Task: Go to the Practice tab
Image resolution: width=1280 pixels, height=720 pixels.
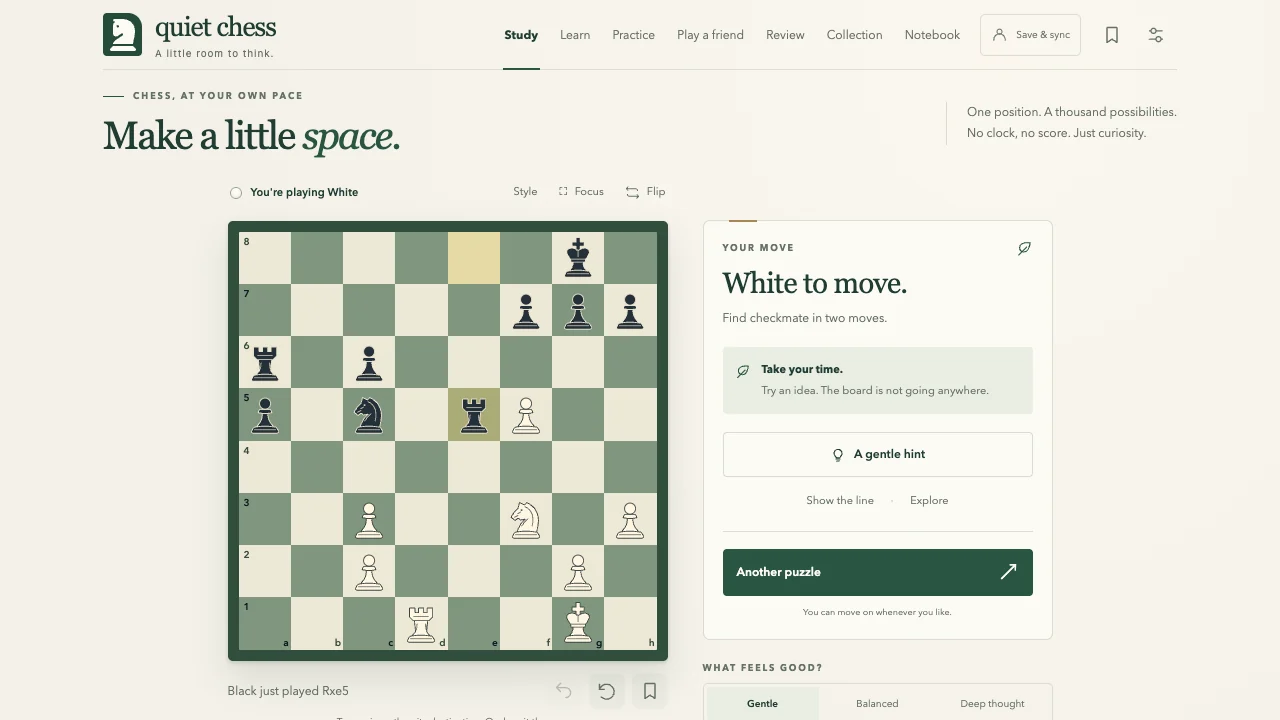Action: pyautogui.click(x=634, y=35)
